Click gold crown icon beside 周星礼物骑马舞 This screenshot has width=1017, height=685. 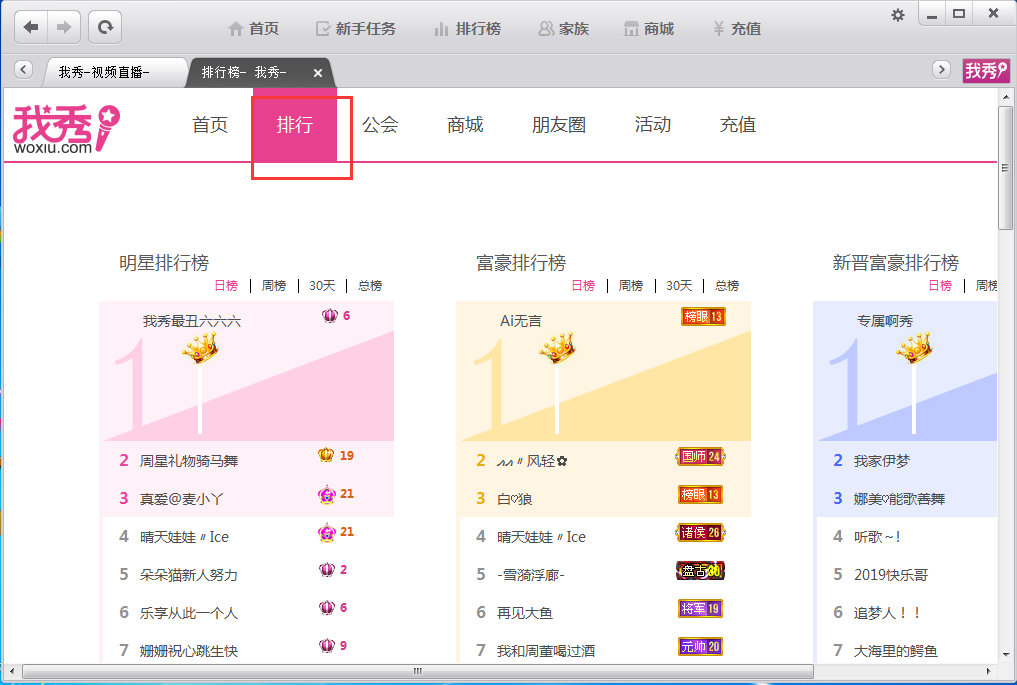tap(326, 455)
